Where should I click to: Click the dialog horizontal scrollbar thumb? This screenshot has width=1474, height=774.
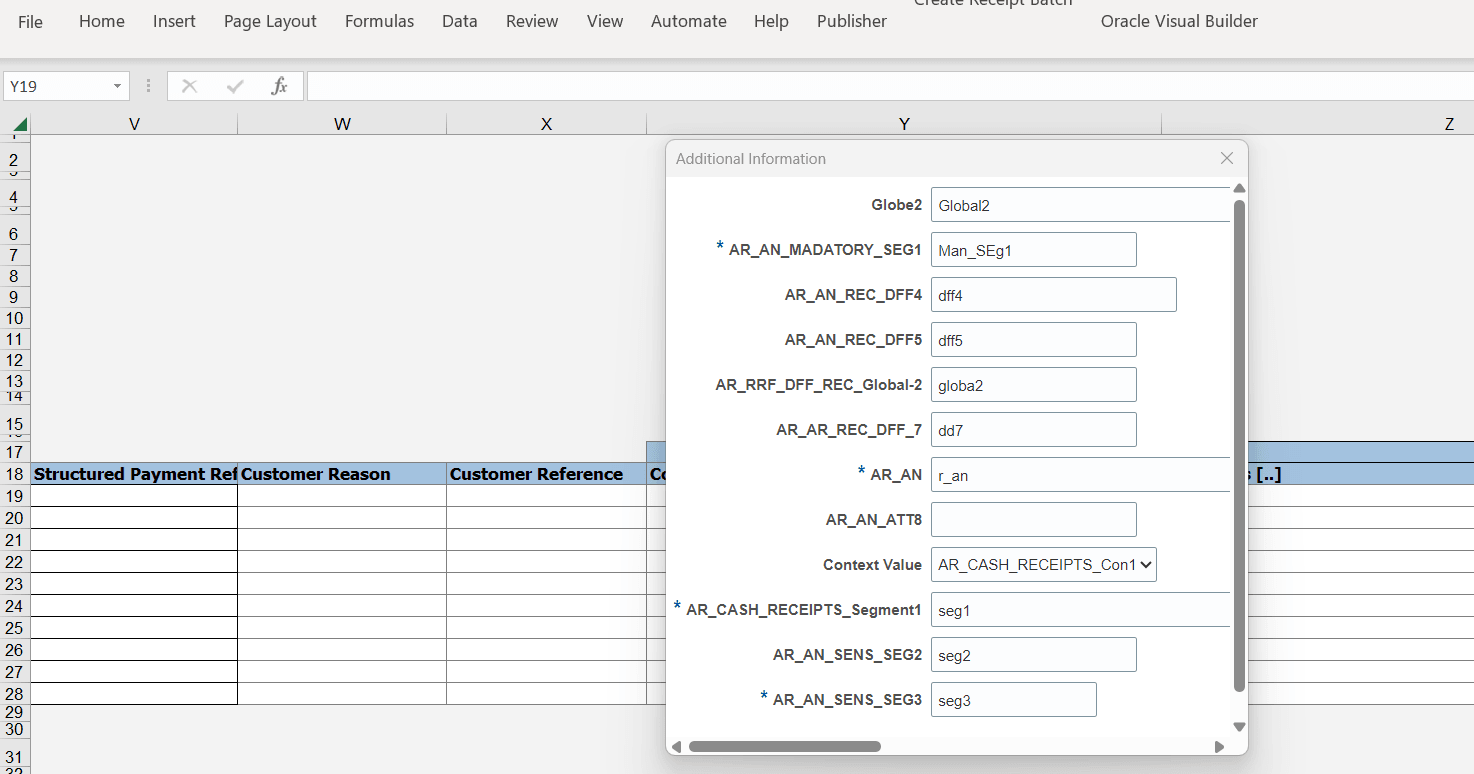[x=785, y=747]
